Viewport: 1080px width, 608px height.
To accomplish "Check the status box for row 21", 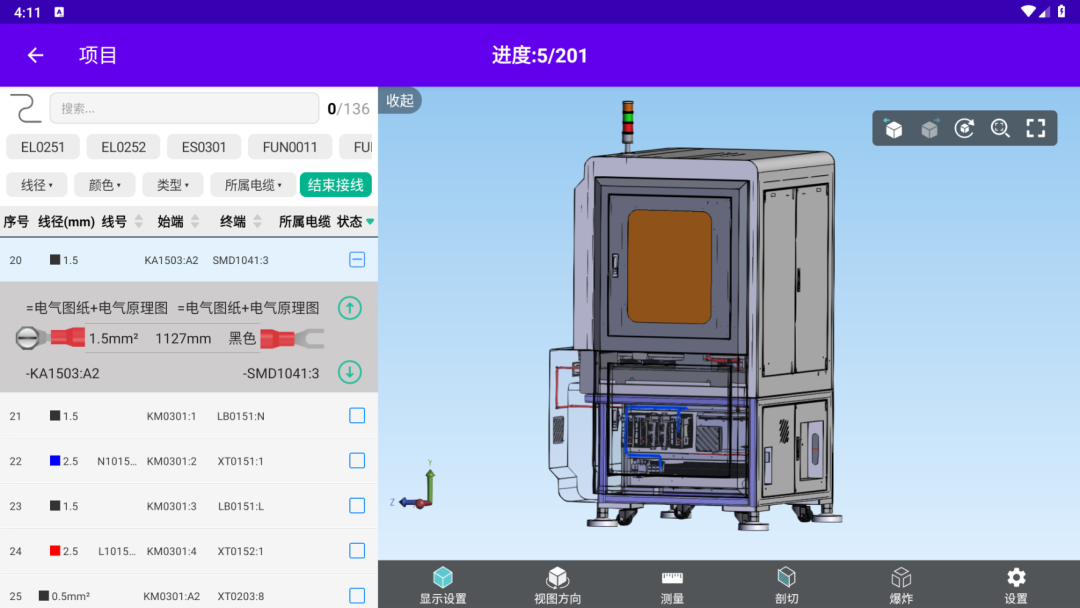I will pyautogui.click(x=357, y=415).
